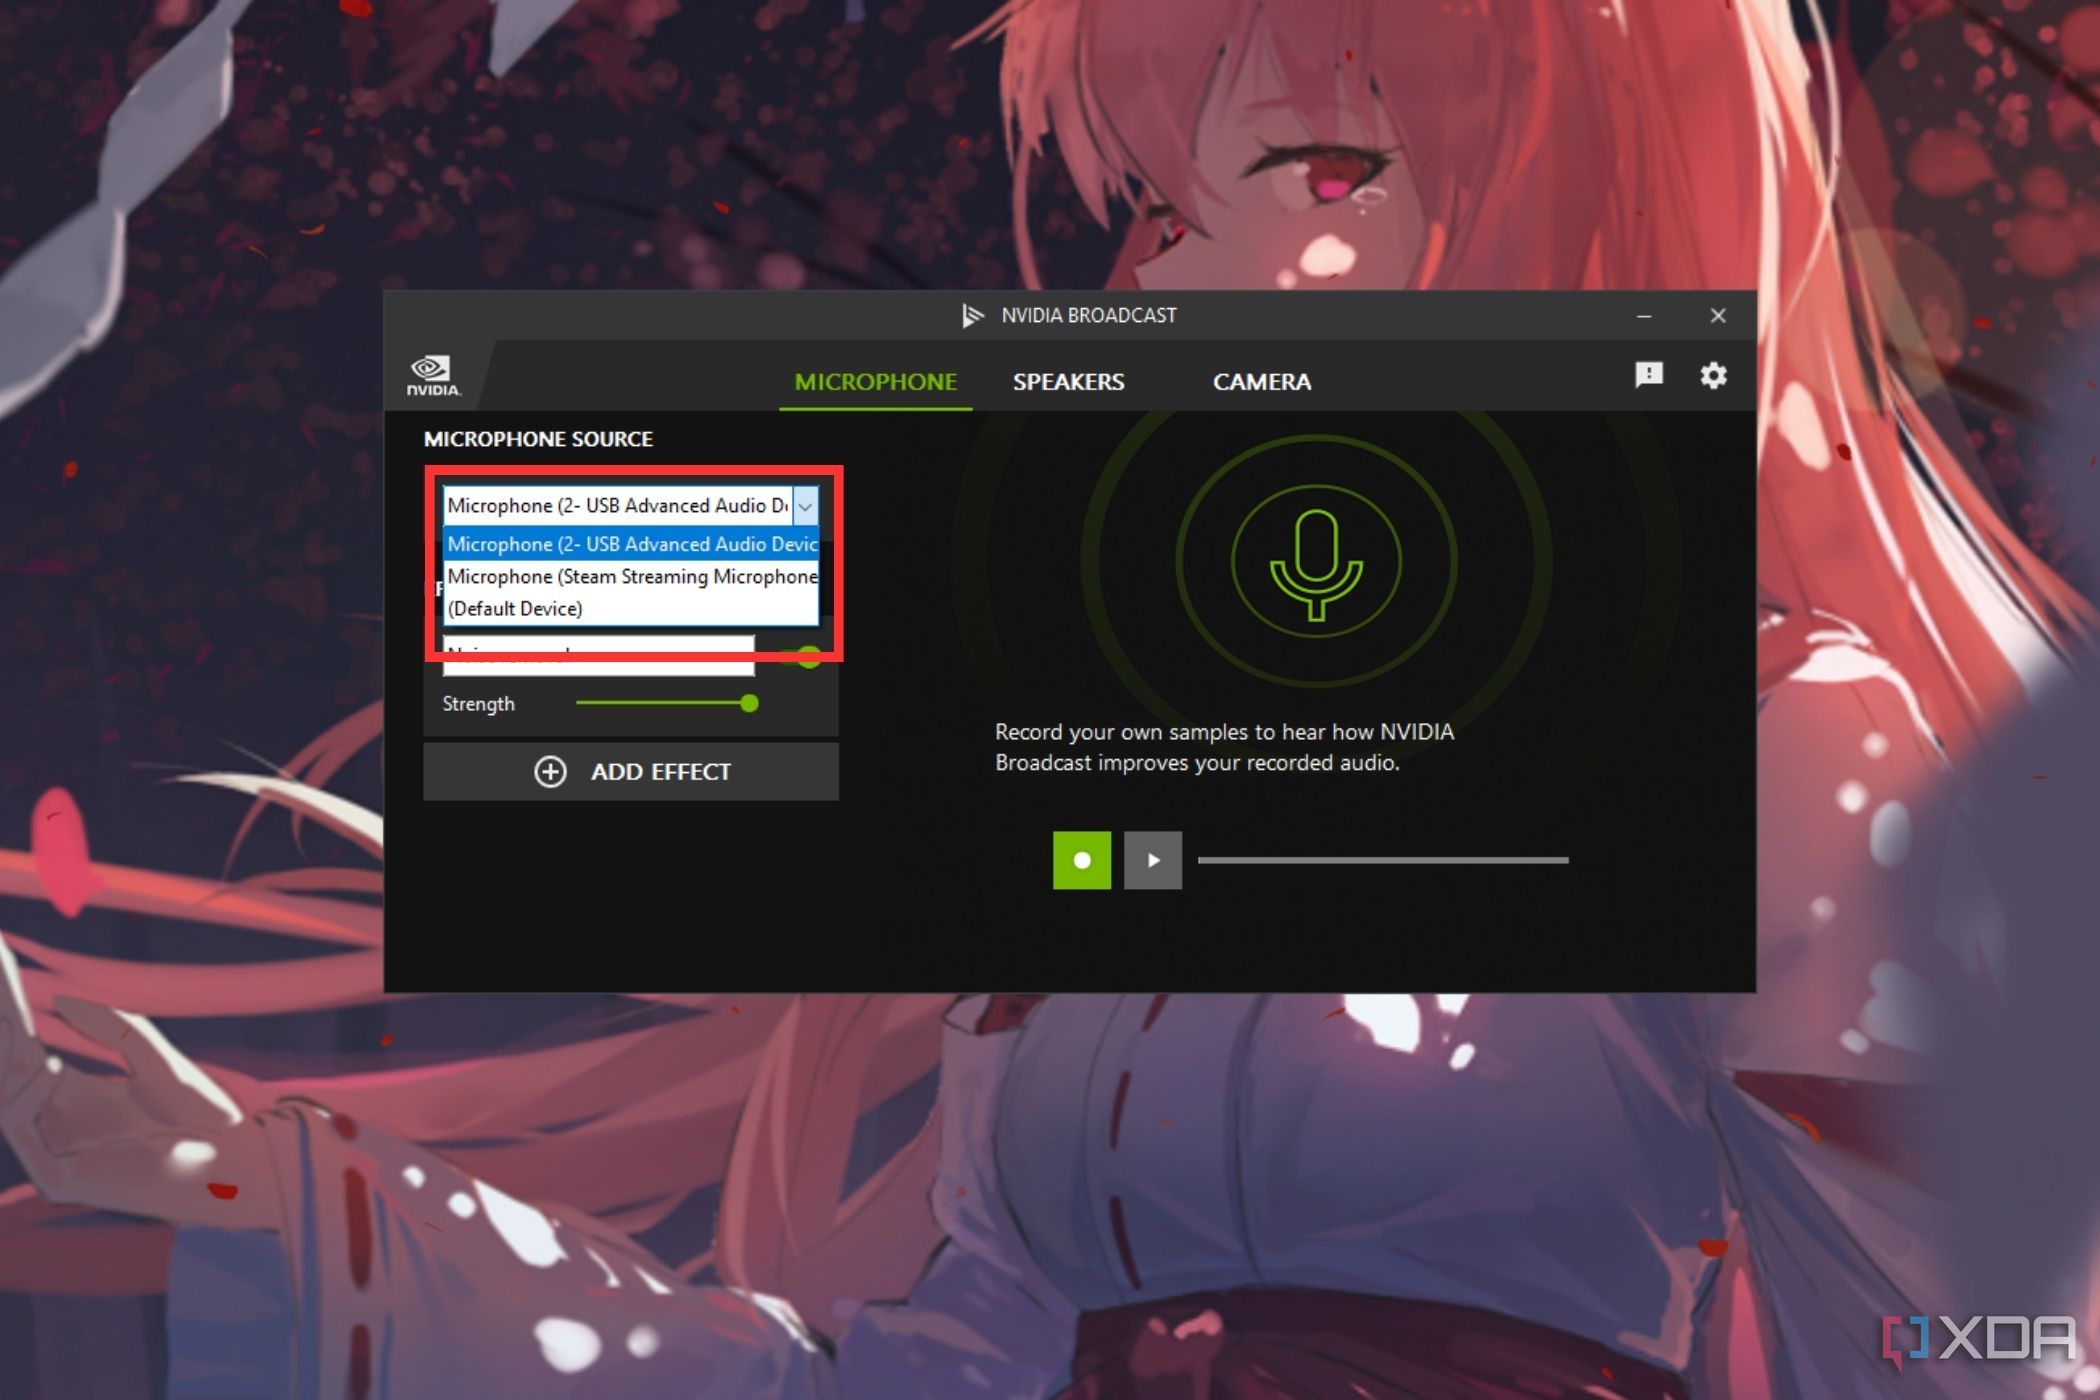Select Microphone USB Advanced Audio Device
The height and width of the screenshot is (1400, 2100).
(631, 544)
